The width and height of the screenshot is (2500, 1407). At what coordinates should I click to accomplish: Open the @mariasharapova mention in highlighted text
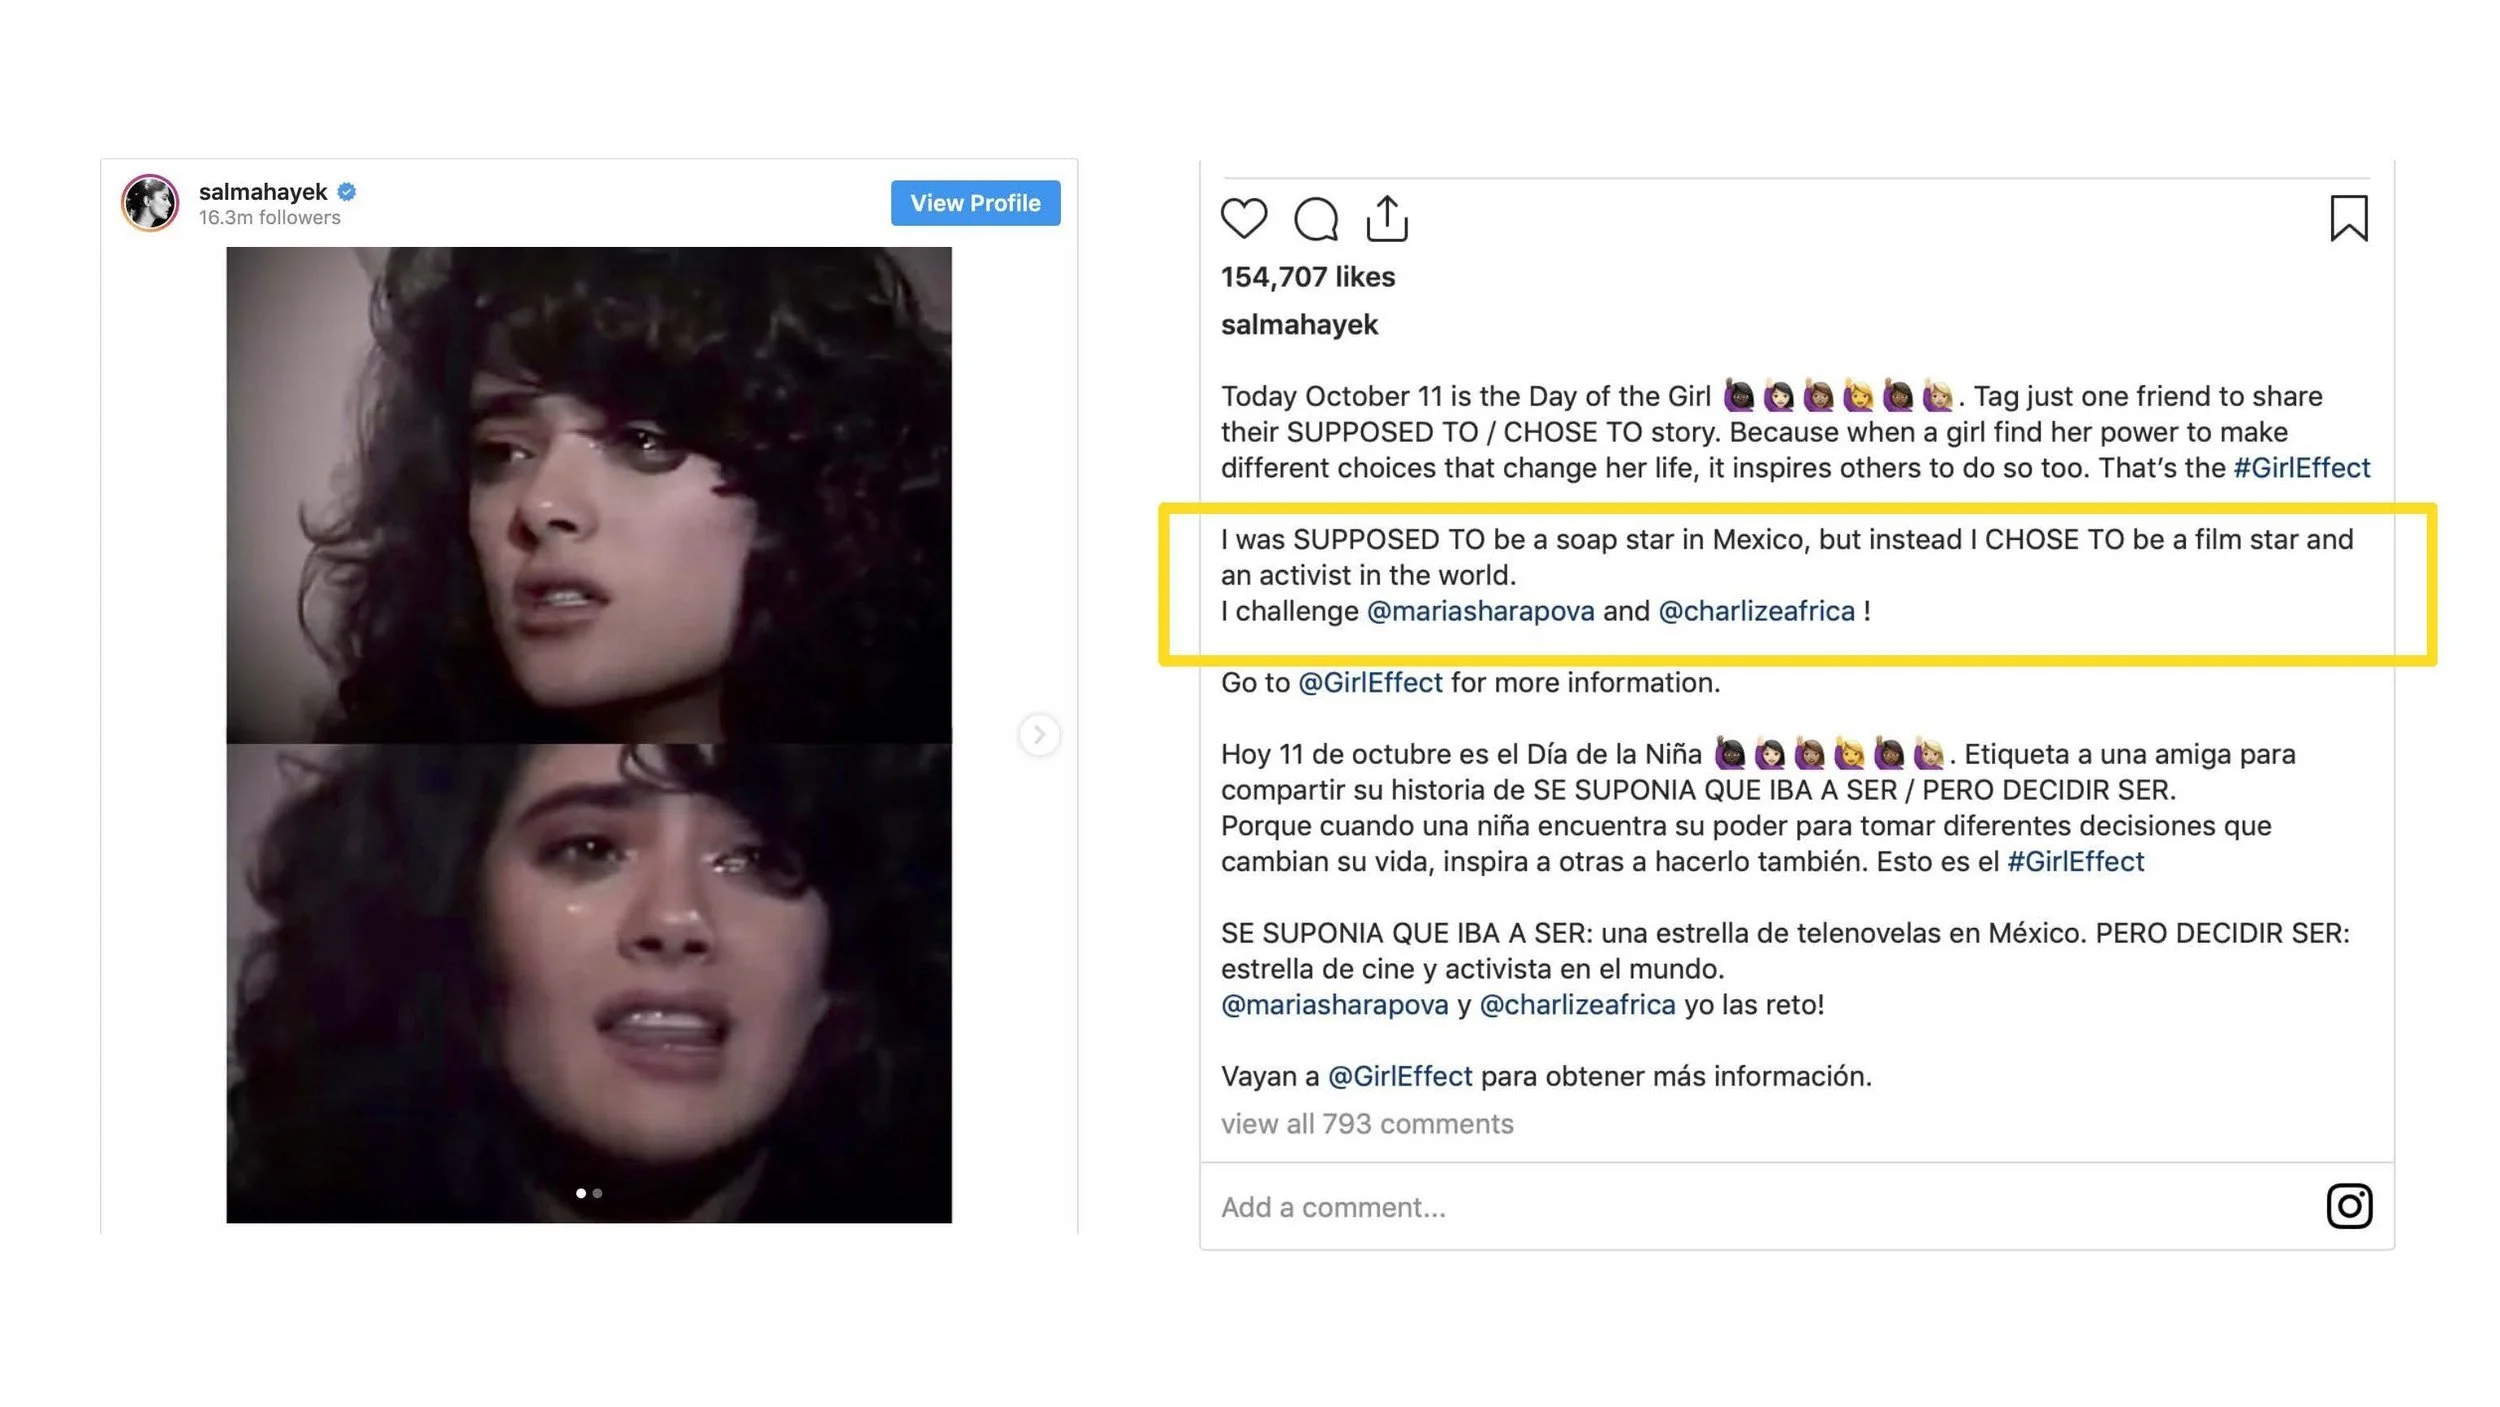1480,611
